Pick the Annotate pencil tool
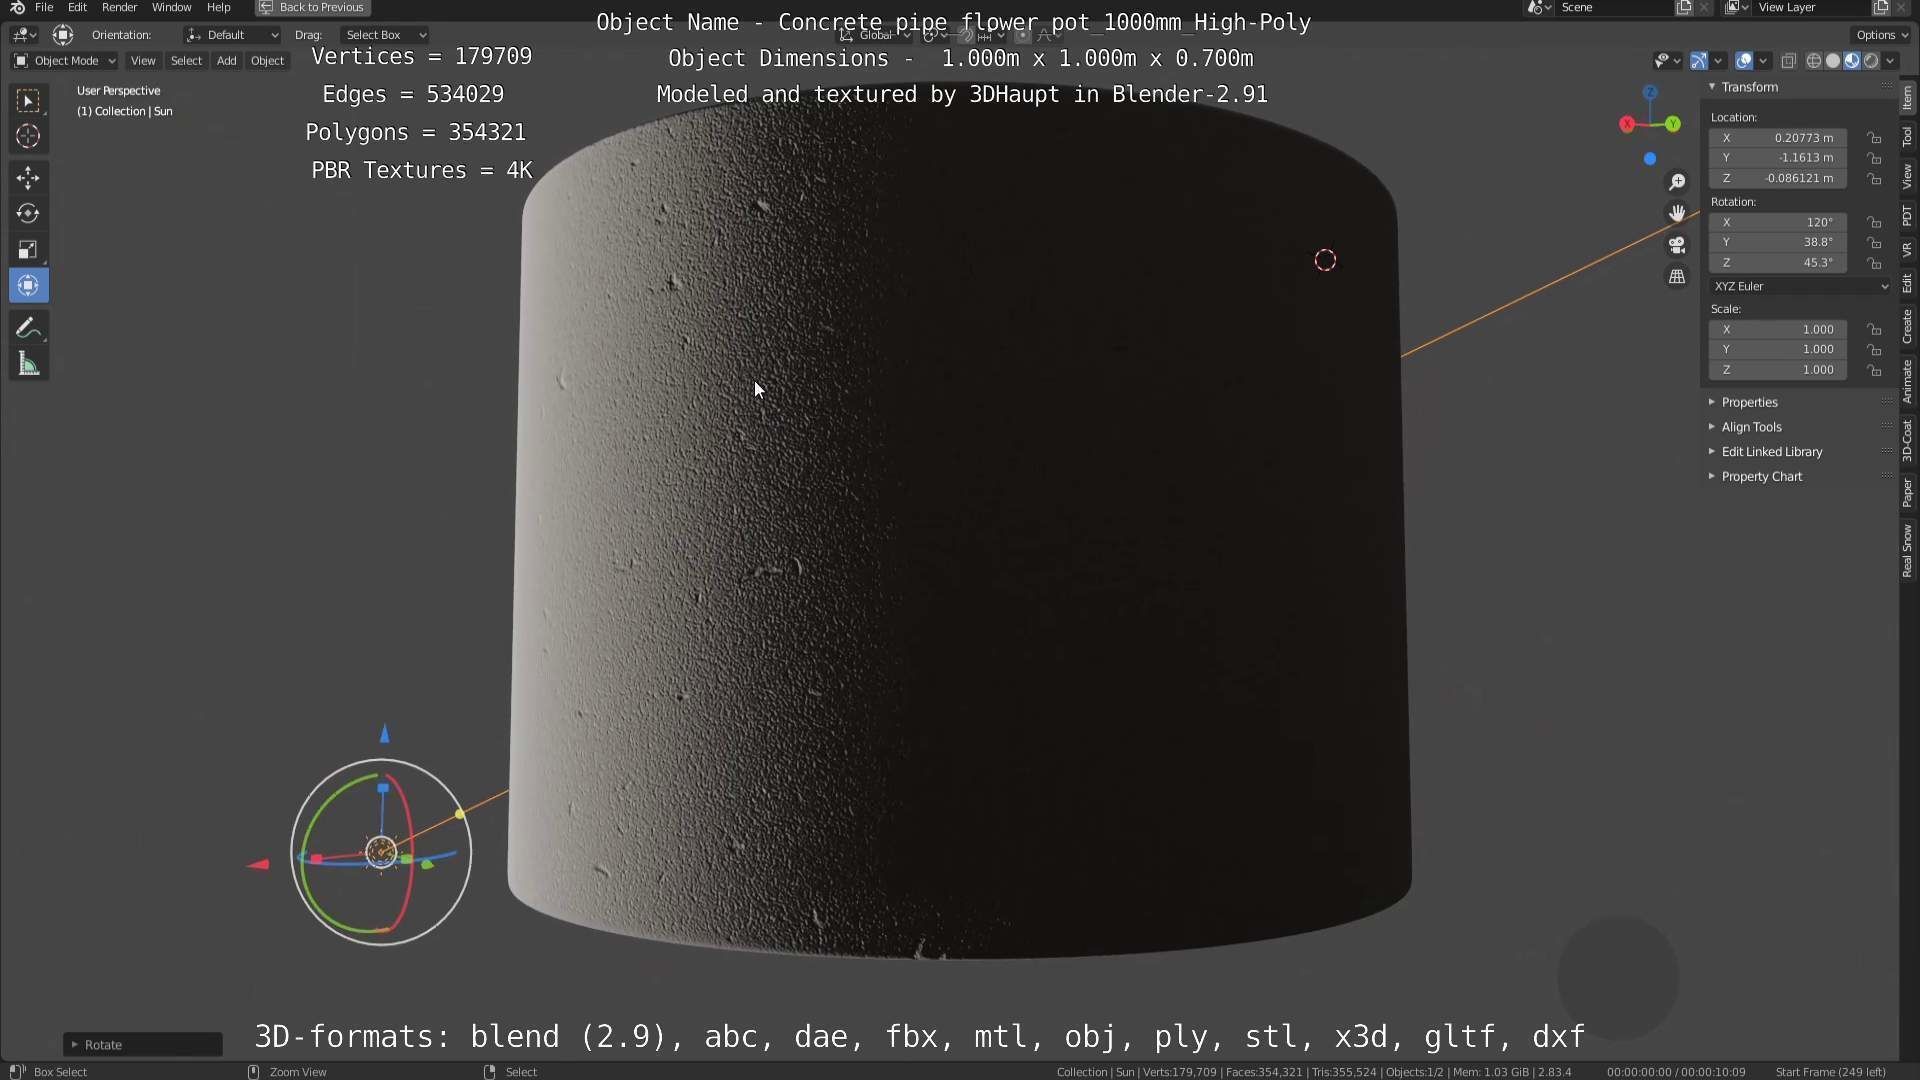 click(x=28, y=328)
